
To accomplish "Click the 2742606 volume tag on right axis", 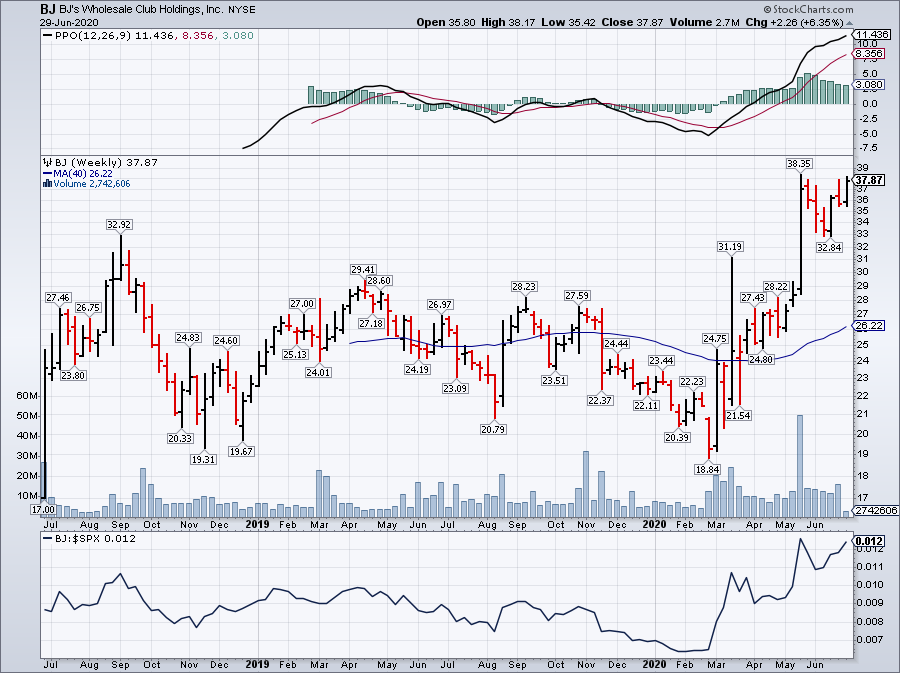I will 877,511.
